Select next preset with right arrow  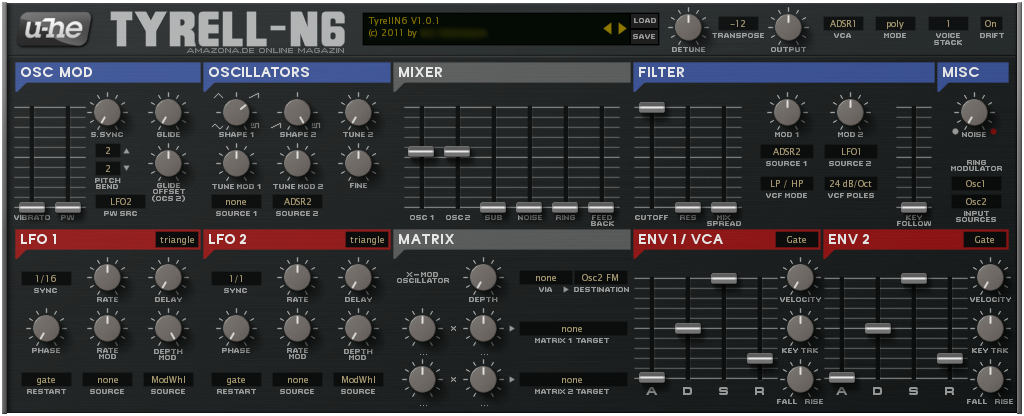point(622,28)
